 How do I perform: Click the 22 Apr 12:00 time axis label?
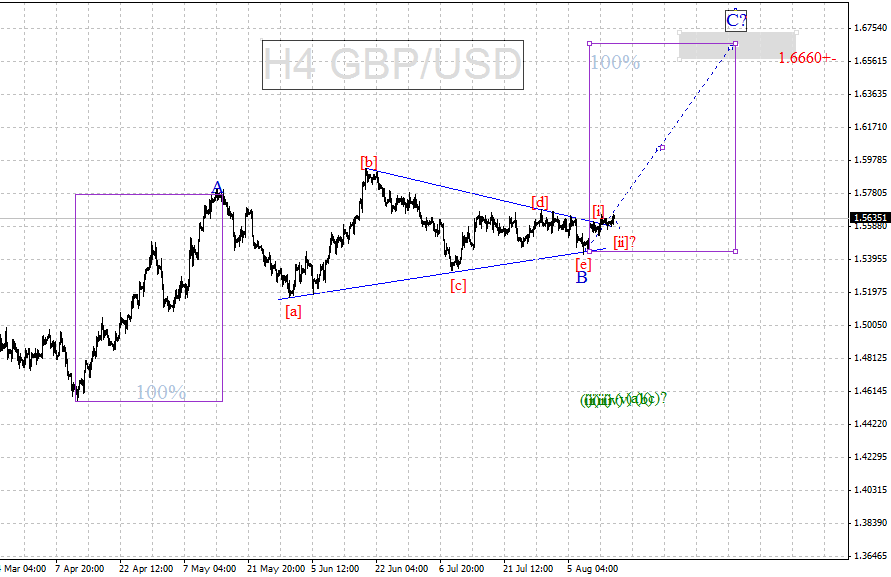pos(146,568)
